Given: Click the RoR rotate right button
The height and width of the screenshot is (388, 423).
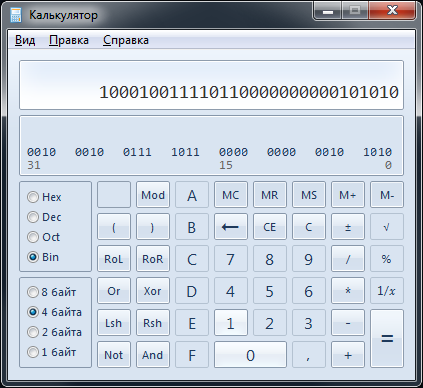Looking at the screenshot, I should pyautogui.click(x=153, y=259).
